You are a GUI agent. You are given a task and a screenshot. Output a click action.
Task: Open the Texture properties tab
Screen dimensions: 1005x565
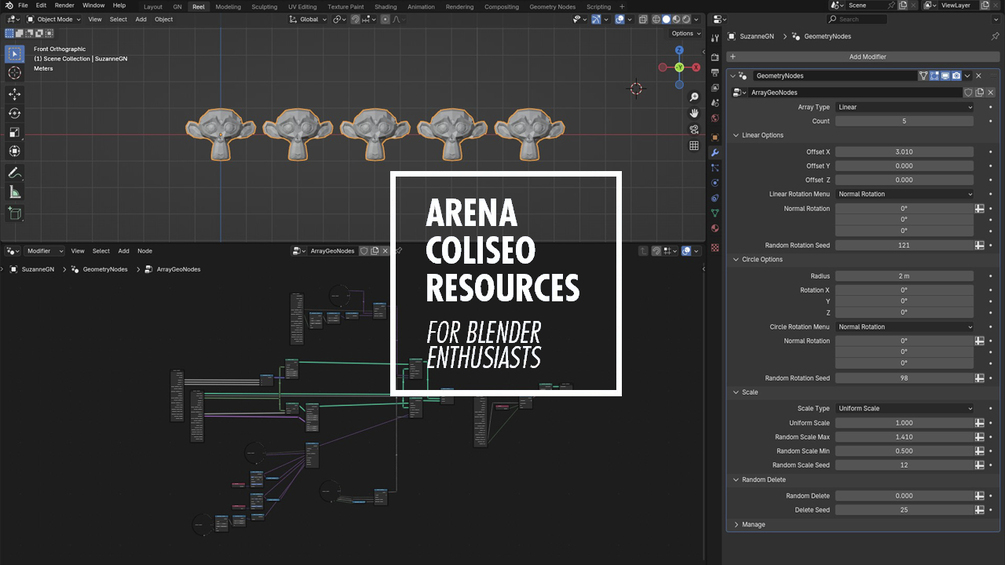coord(715,247)
